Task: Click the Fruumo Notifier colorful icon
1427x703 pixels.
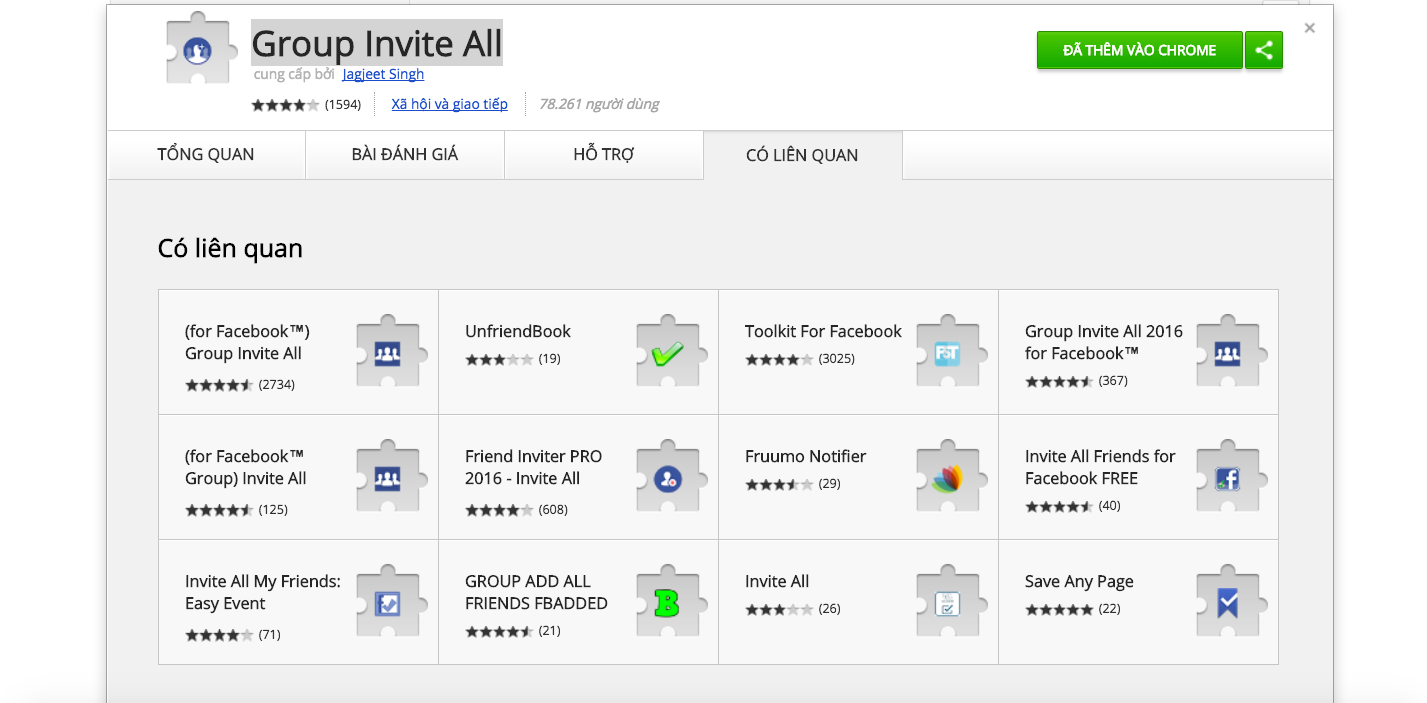Action: tap(951, 477)
